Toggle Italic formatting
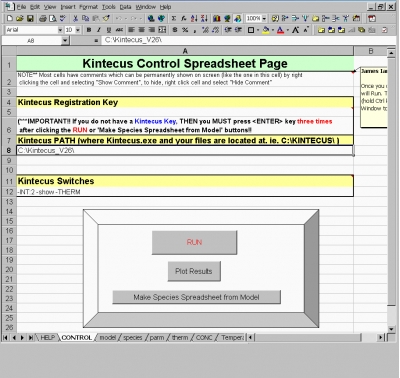Viewport: 400px width, 378px height. click(99, 30)
